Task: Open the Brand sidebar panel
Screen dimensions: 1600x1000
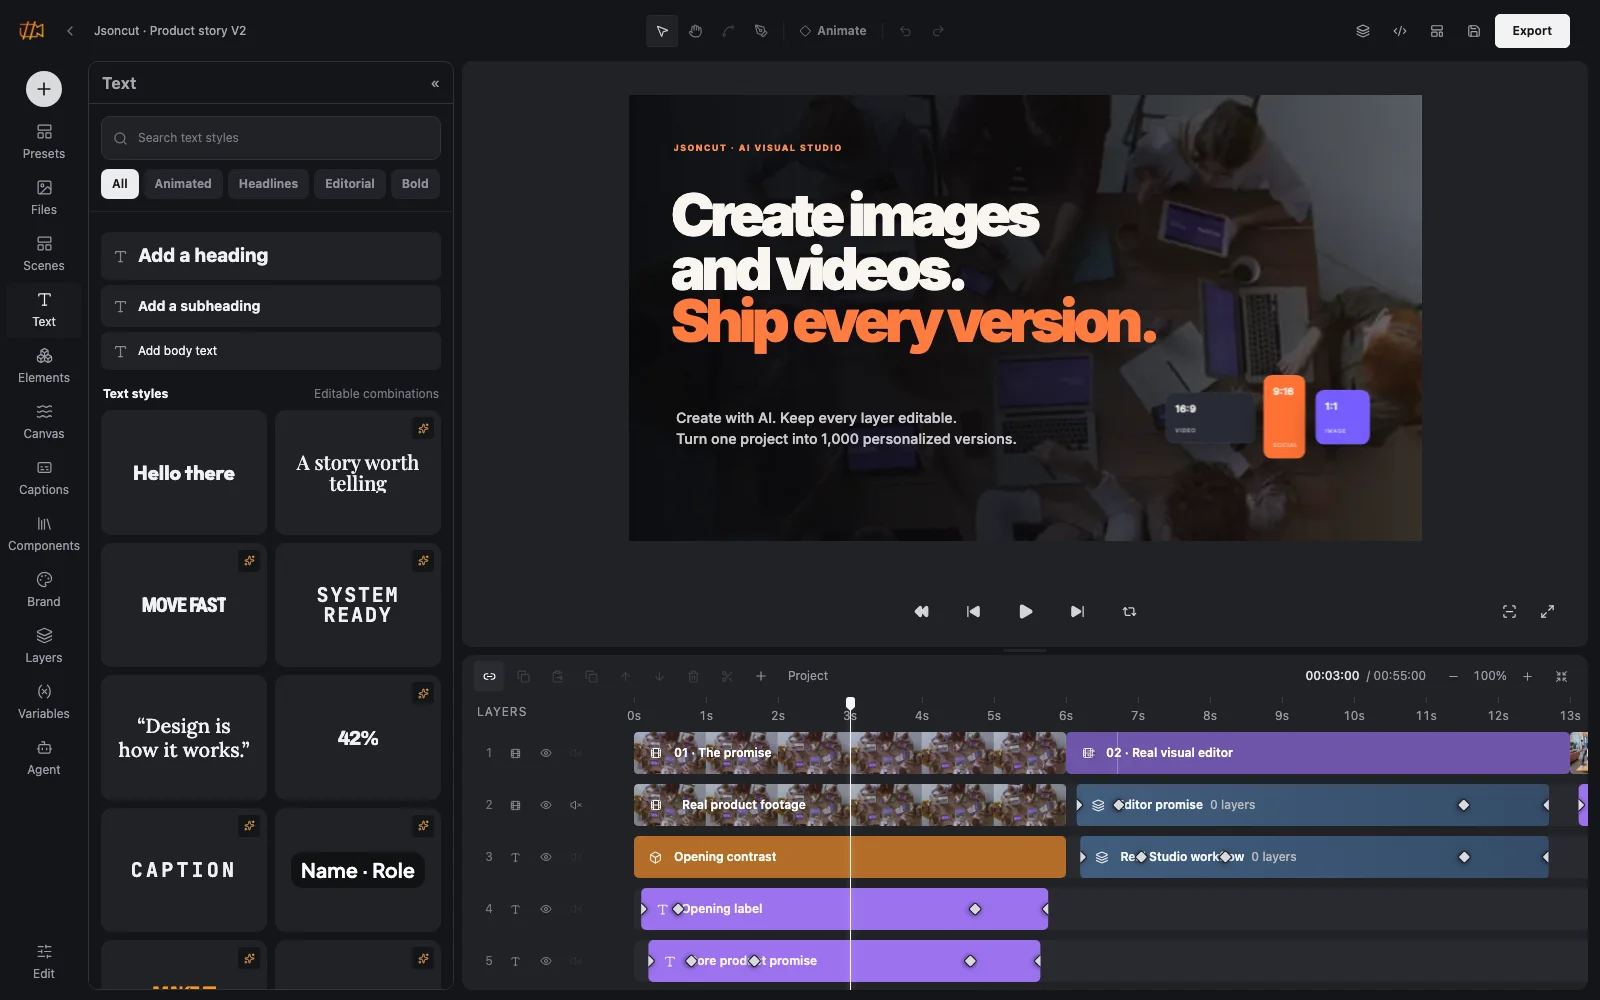Action: pos(44,590)
